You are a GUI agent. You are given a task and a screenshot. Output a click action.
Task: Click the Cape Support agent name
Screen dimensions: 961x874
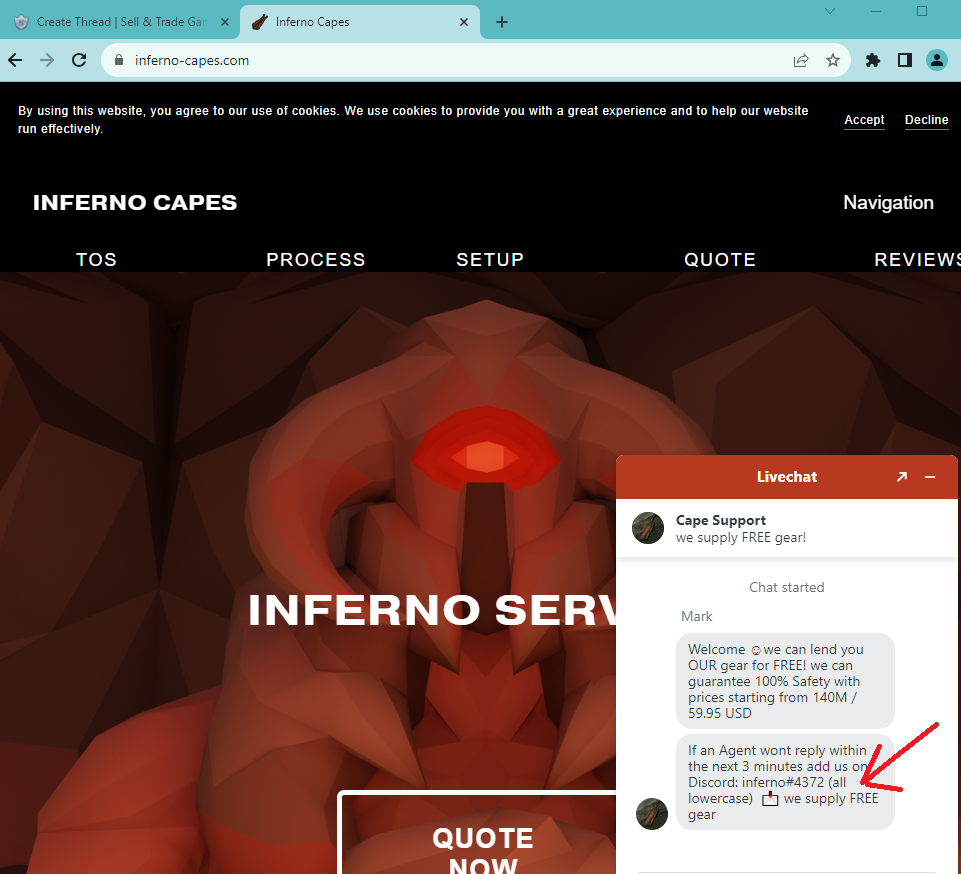(x=721, y=520)
